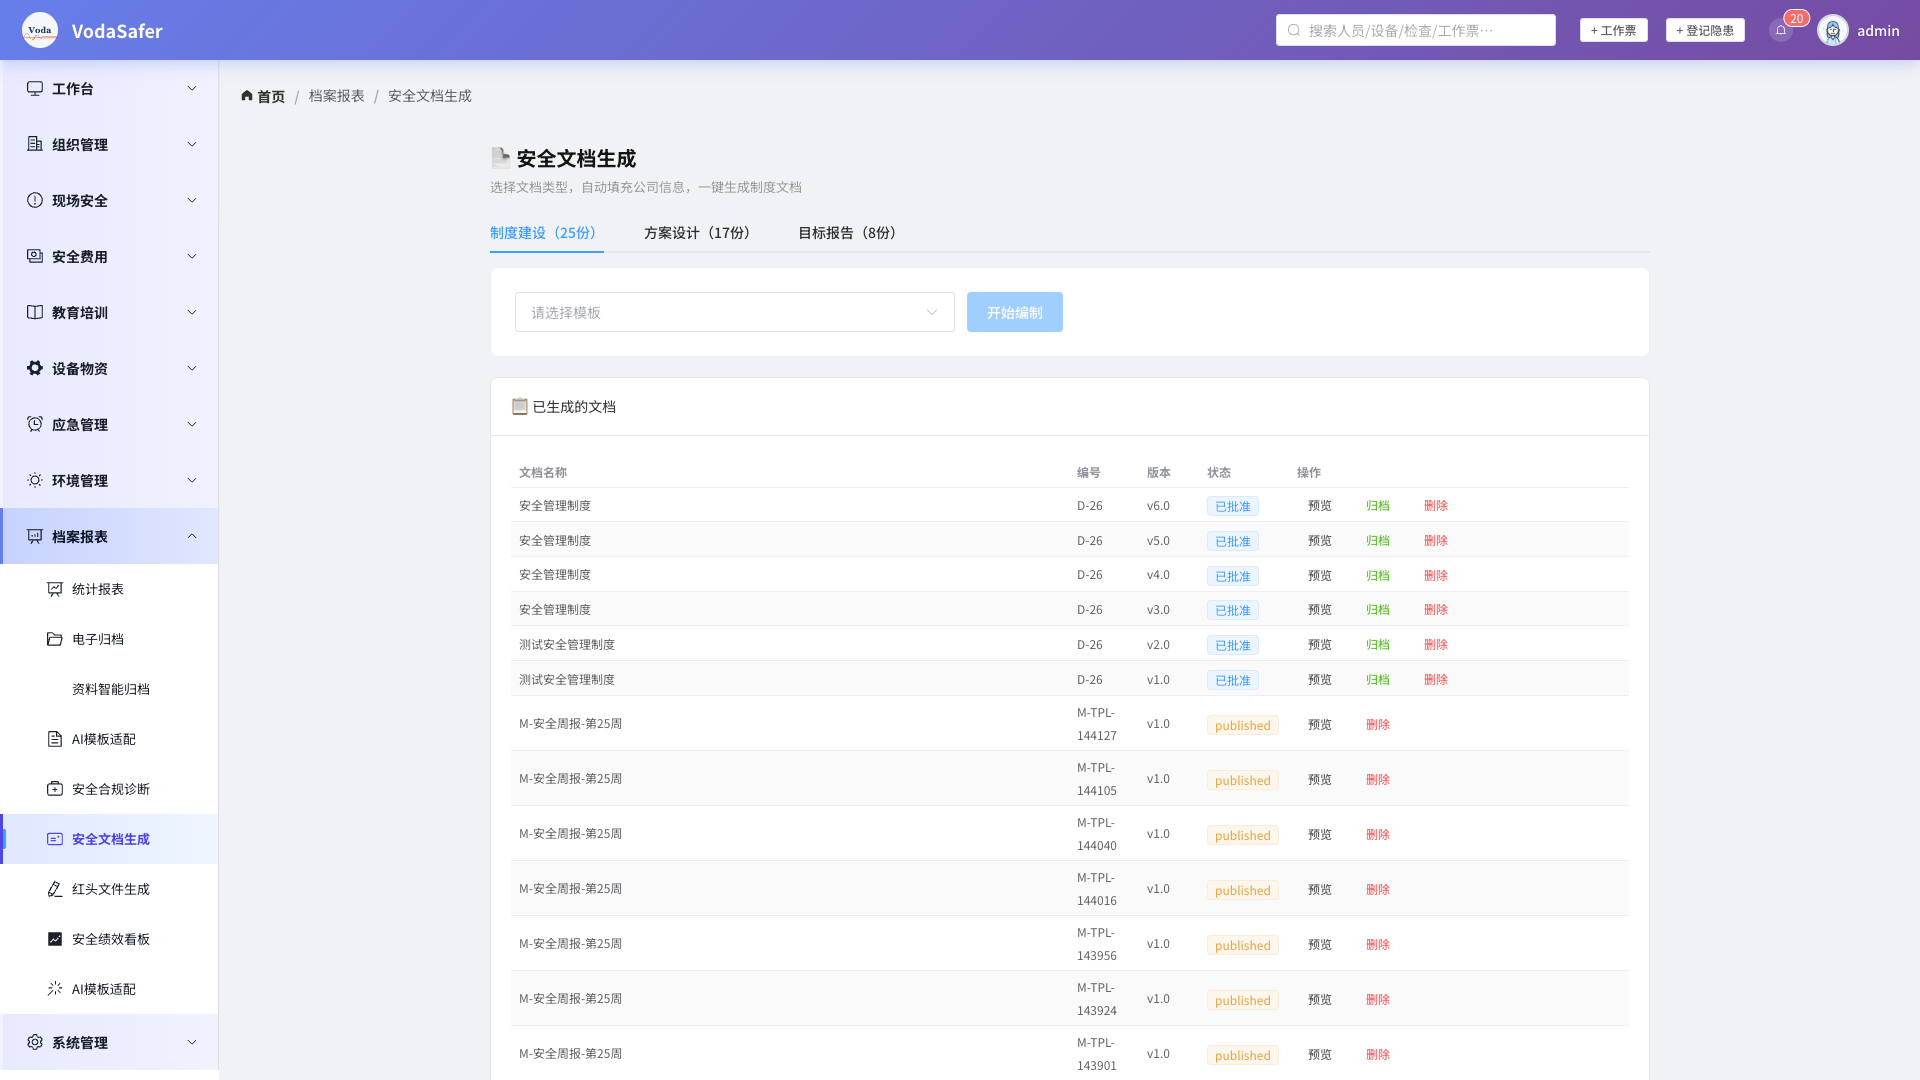Open the 安全文档生成 sidebar item
The width and height of the screenshot is (1920, 1080).
(x=110, y=839)
